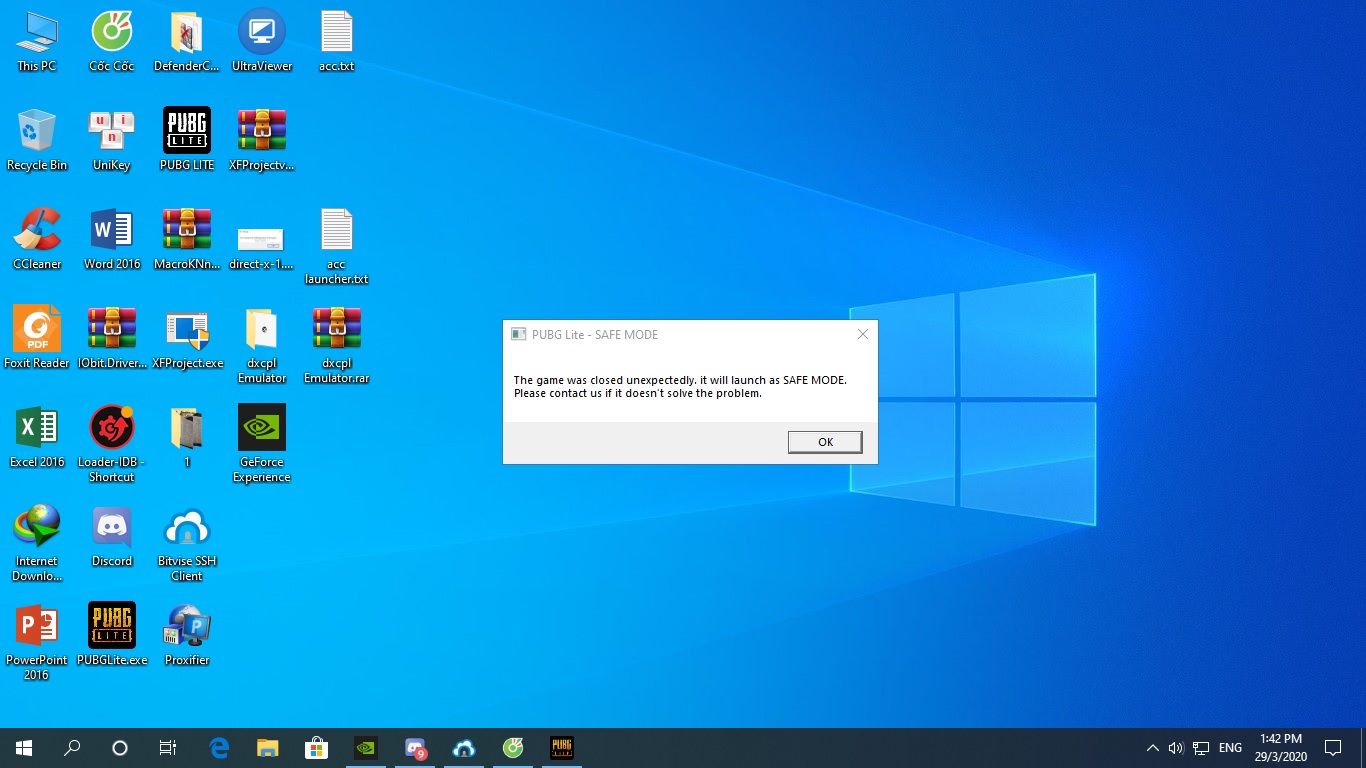Select the PUBG LITE desktop shortcut
This screenshot has height=768, width=1366.
click(x=187, y=141)
